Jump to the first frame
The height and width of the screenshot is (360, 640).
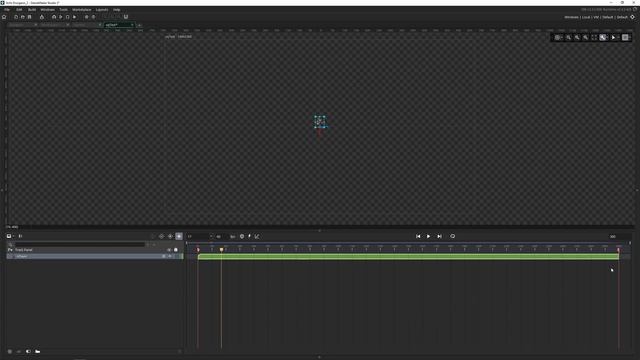[x=418, y=236]
